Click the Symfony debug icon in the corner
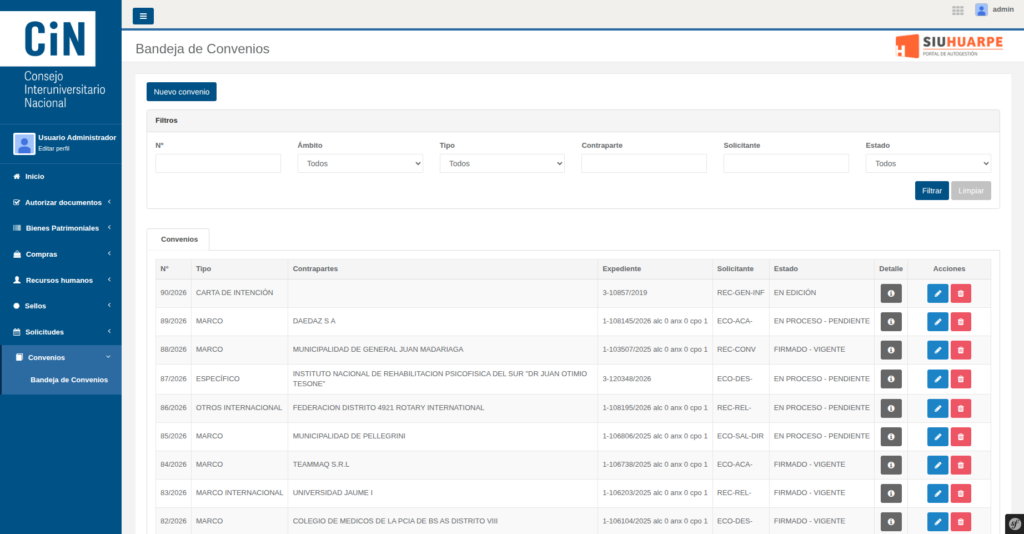Screen dimensions: 1024x534 click(1014, 524)
